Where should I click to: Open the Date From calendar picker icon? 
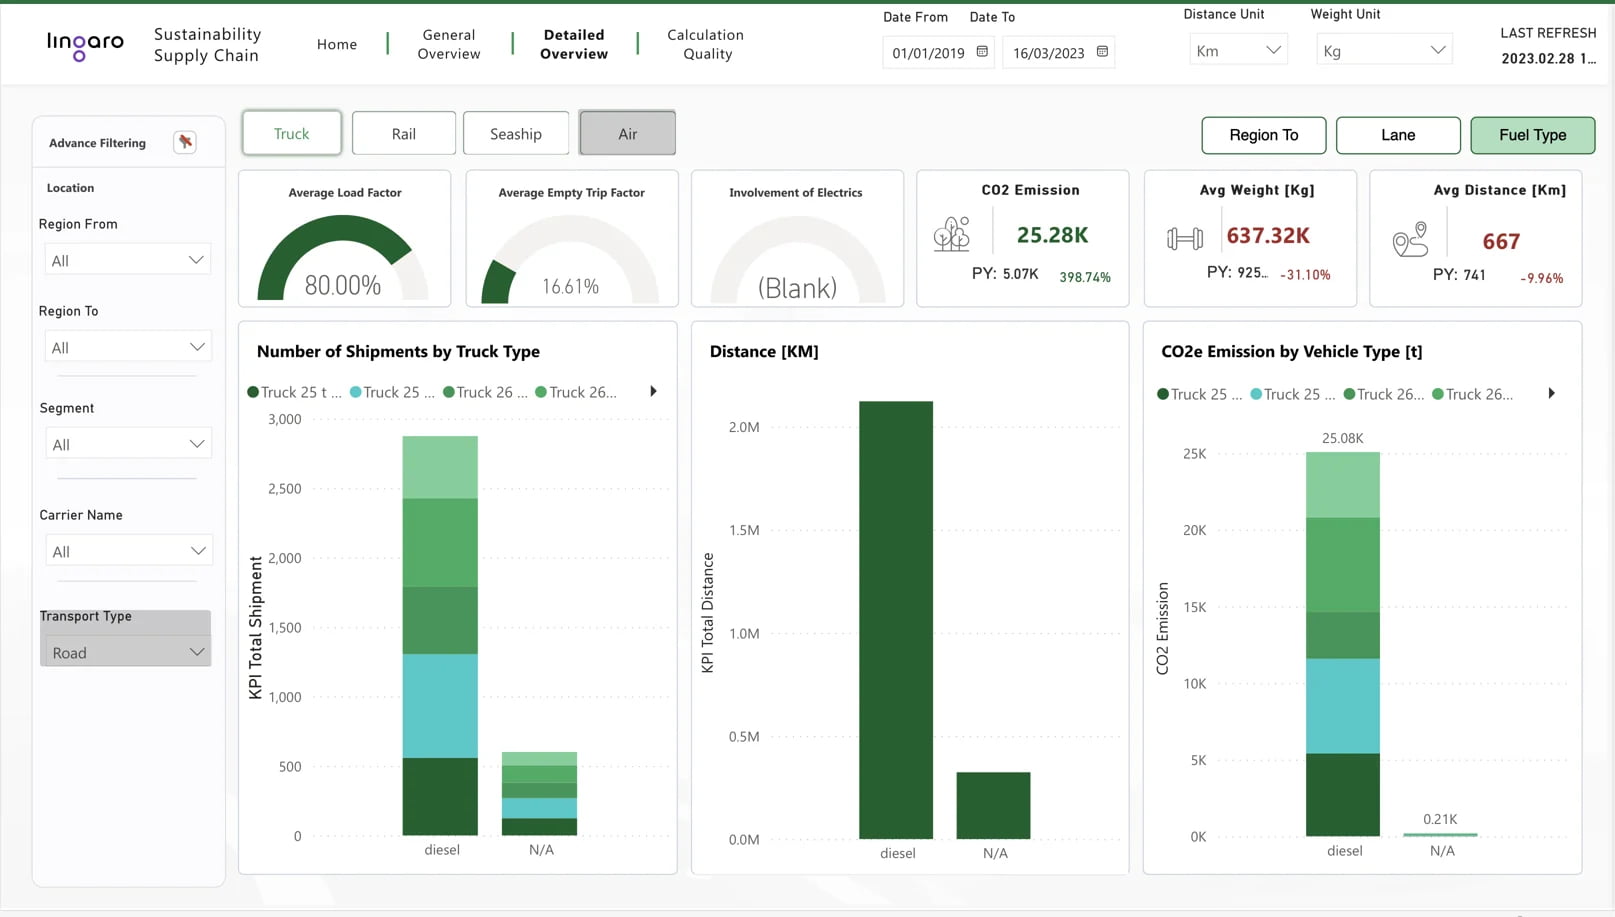(982, 52)
